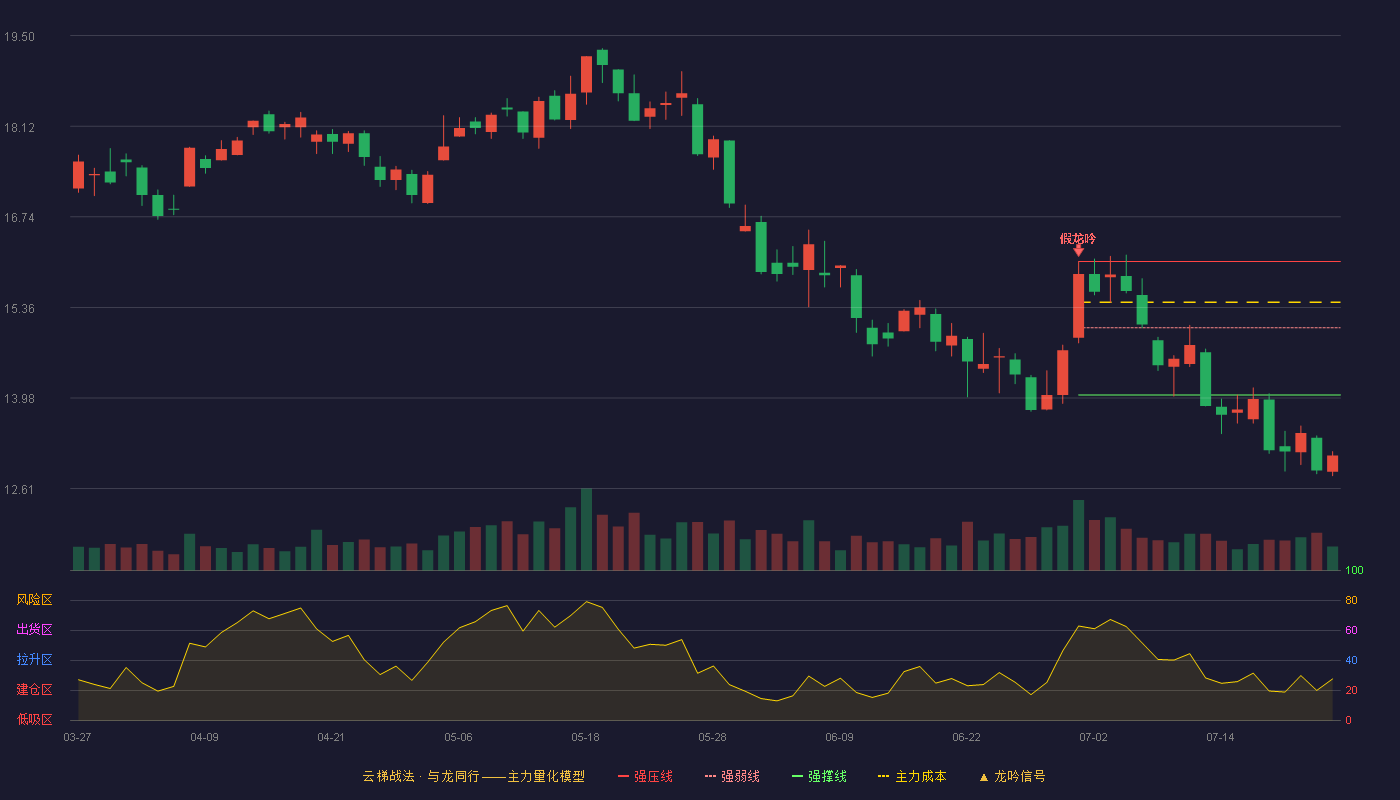Click the 建仓区 zone label

34,690
